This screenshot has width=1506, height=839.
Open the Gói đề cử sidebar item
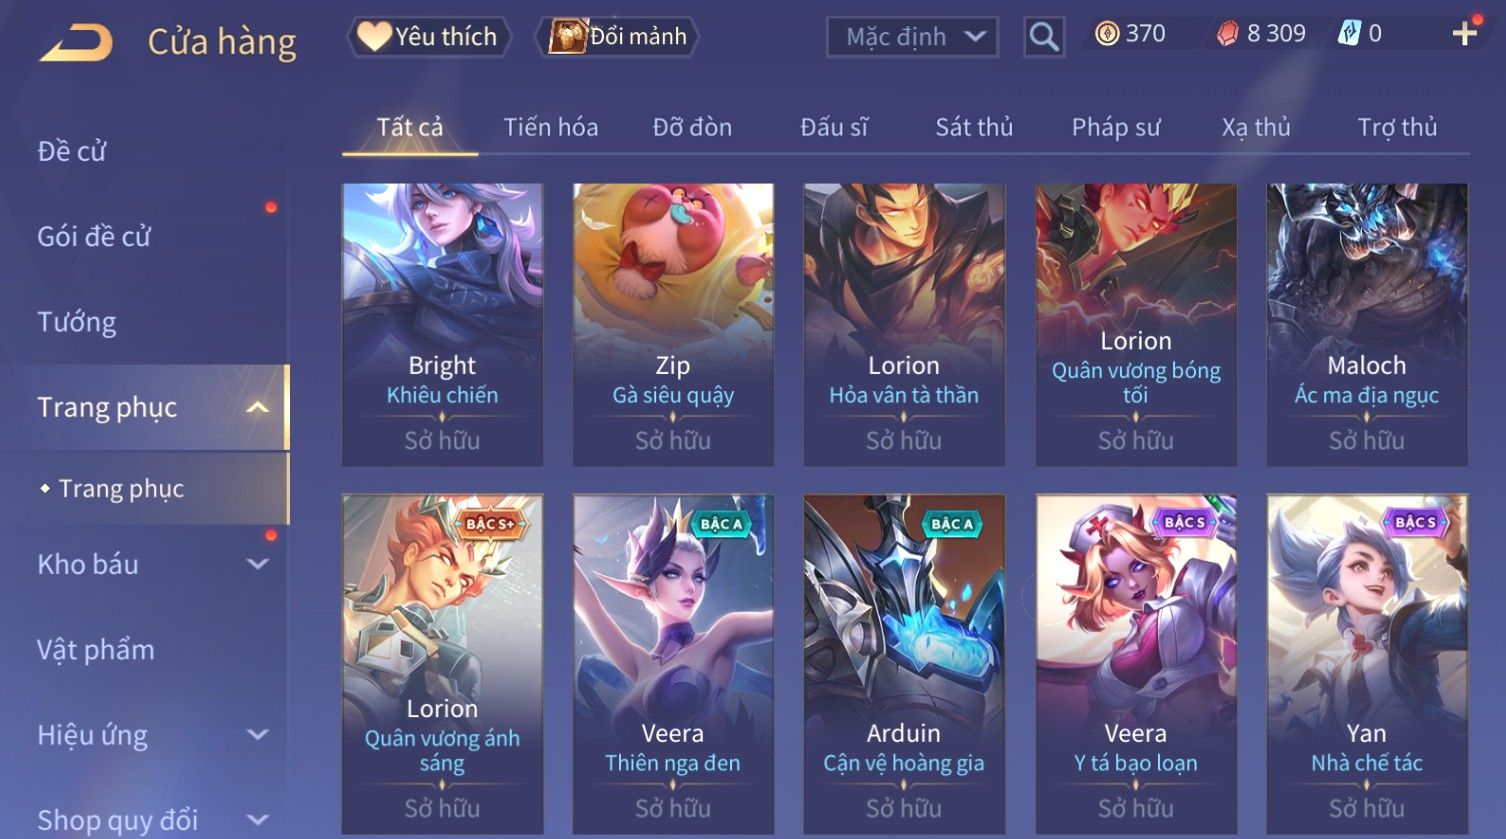94,237
